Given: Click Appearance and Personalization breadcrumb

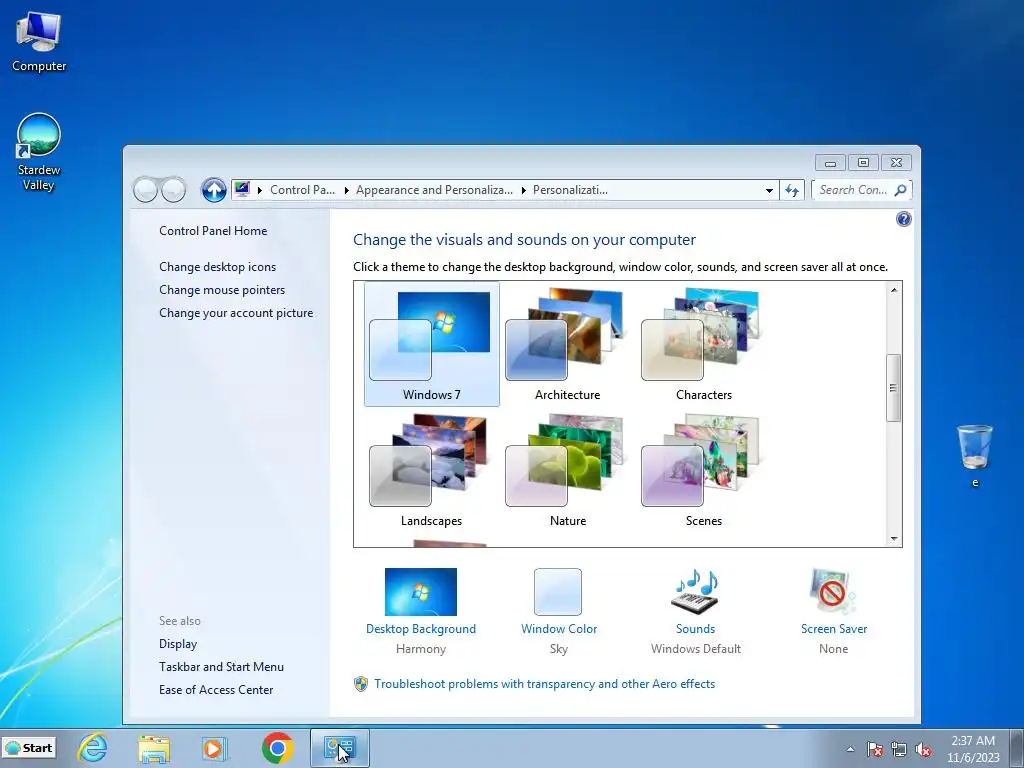Looking at the screenshot, I should 434,190.
